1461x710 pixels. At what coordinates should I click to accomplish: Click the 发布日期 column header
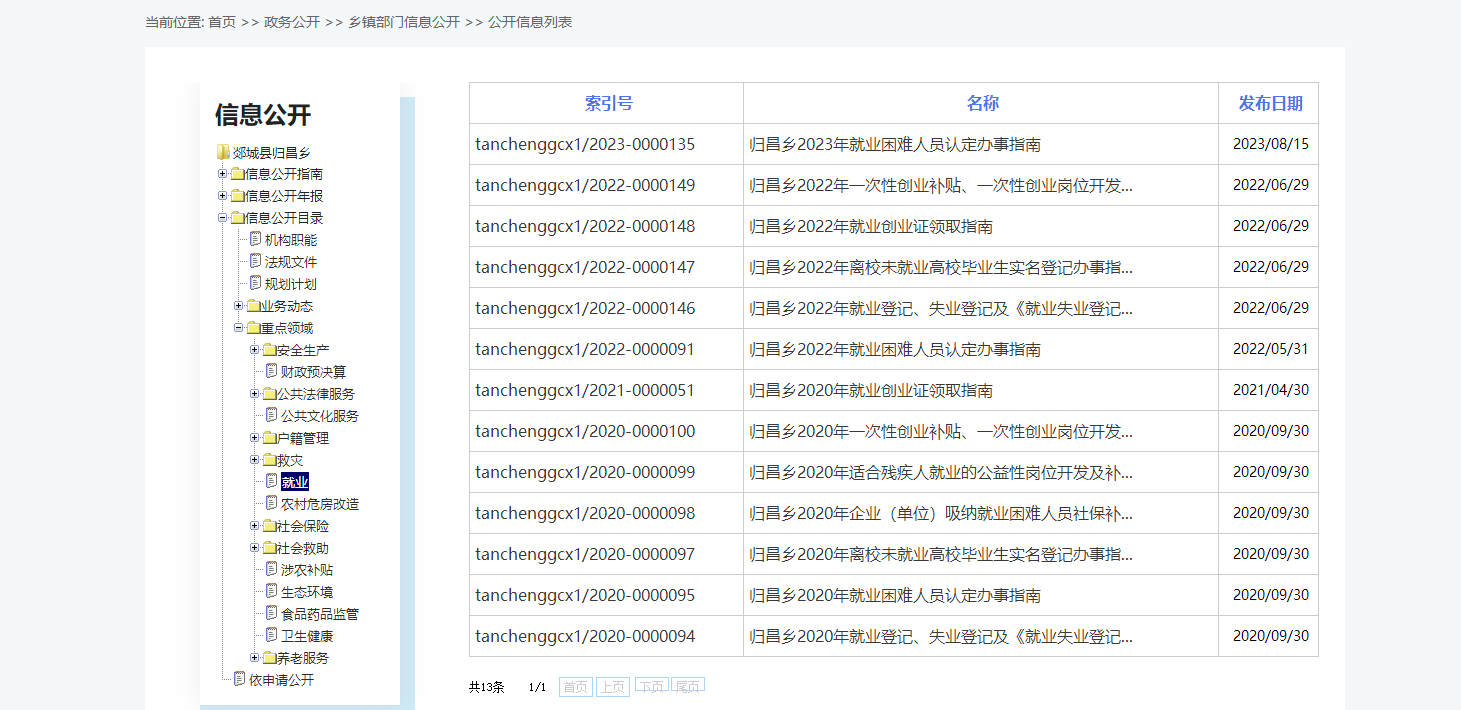coord(1271,103)
